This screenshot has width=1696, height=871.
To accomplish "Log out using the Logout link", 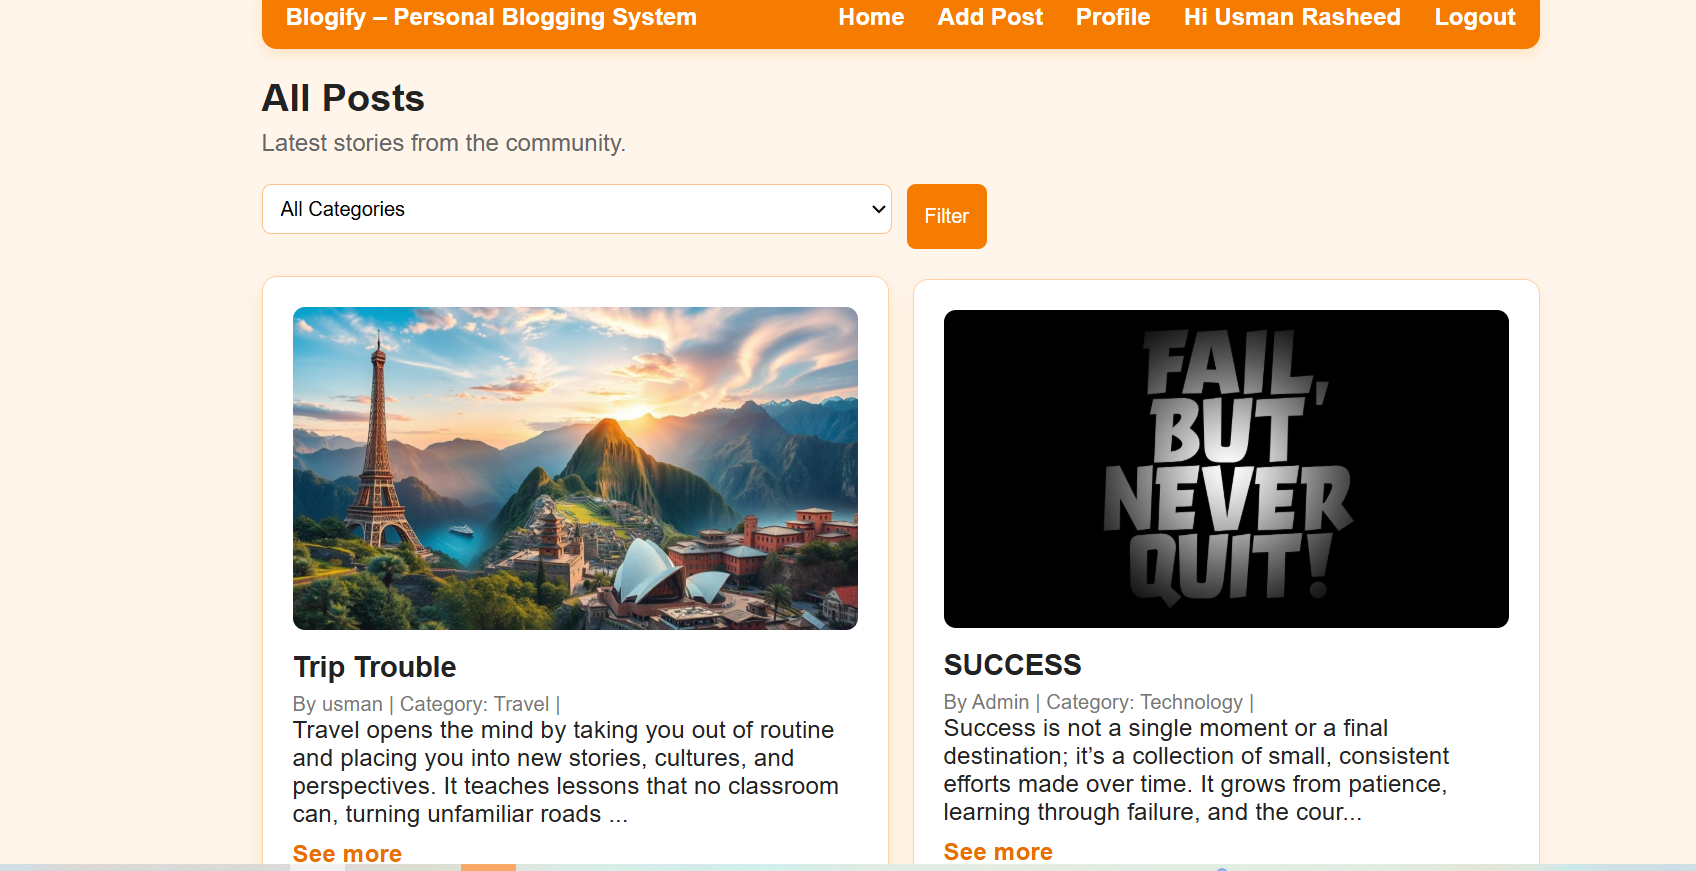I will [x=1475, y=17].
